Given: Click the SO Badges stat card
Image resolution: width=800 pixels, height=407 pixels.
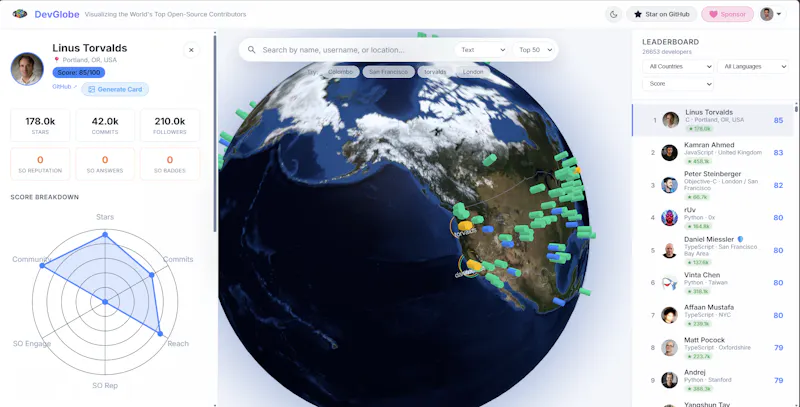Looking at the screenshot, I should click(x=170, y=164).
